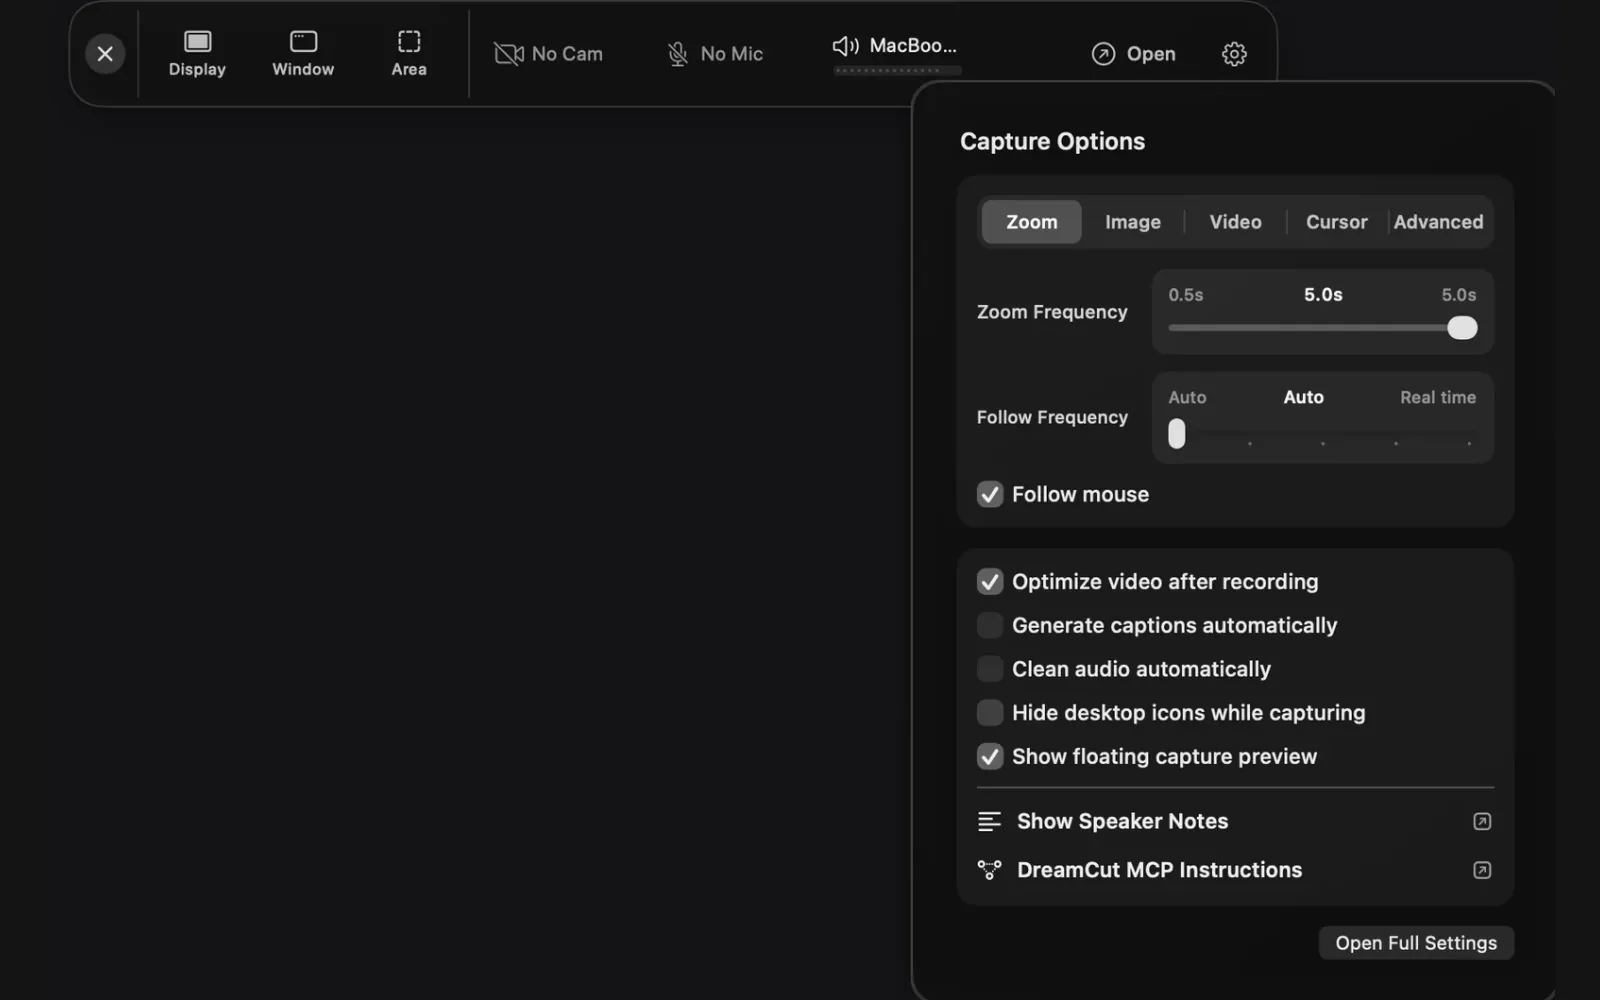Click the DreamCut MCP nodes icon

pos(989,870)
